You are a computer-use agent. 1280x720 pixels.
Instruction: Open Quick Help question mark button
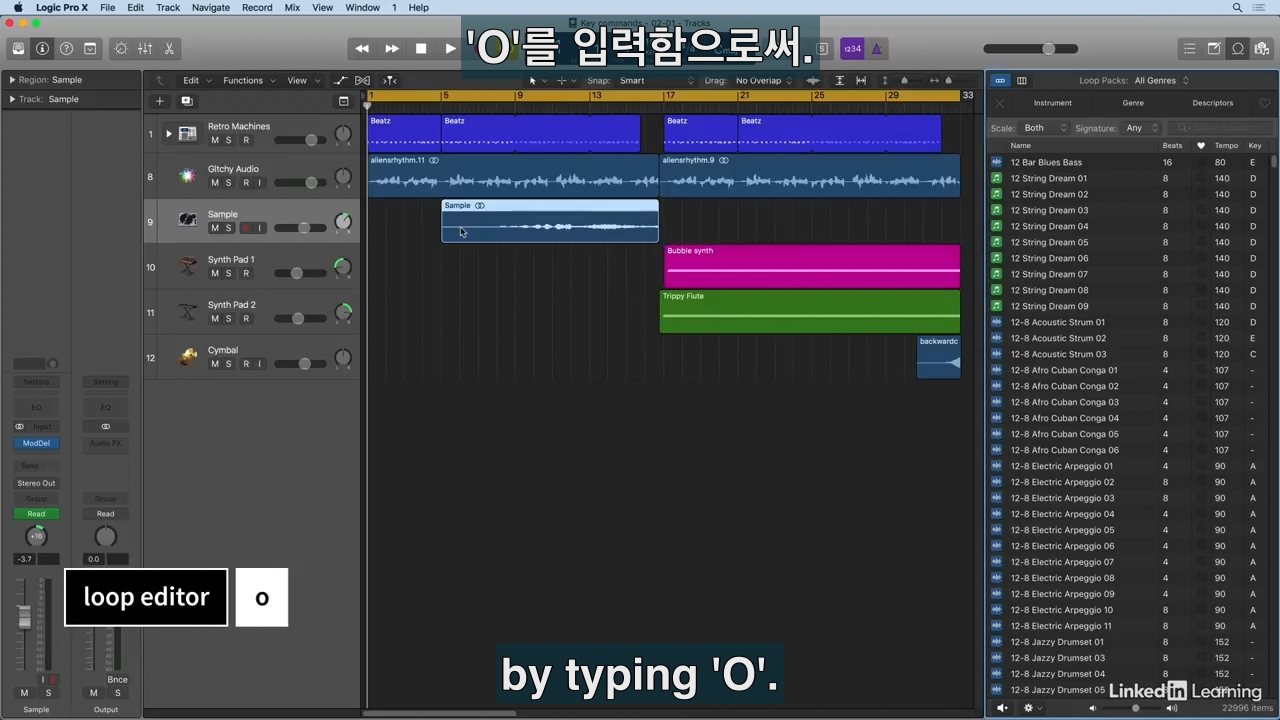66,48
